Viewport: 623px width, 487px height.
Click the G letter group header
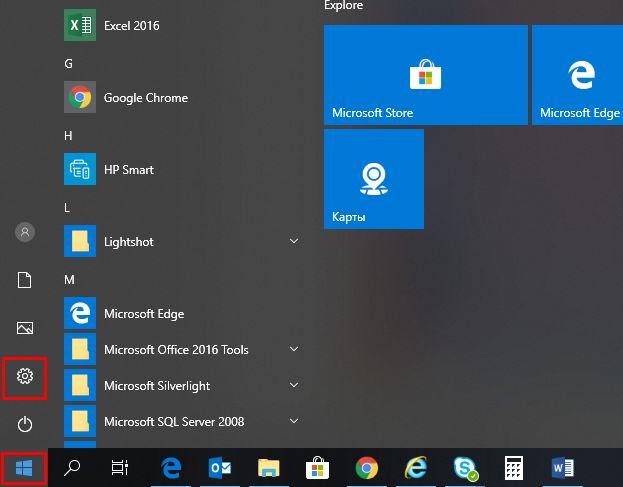pos(68,64)
